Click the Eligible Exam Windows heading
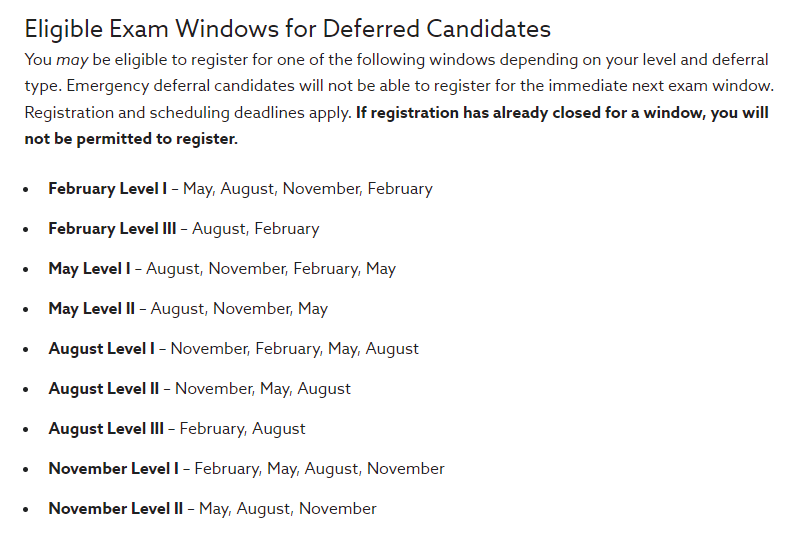786x534 pixels. point(288,29)
